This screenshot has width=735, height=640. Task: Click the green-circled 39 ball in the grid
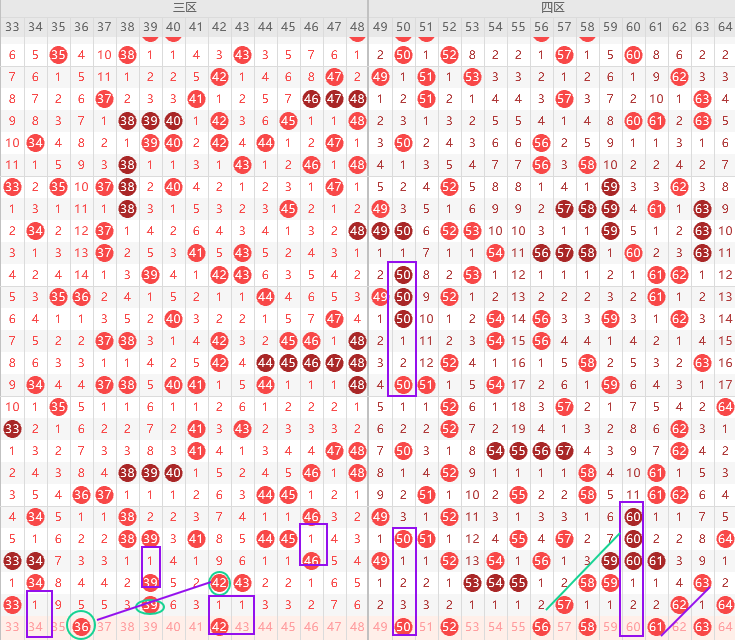coord(151,604)
